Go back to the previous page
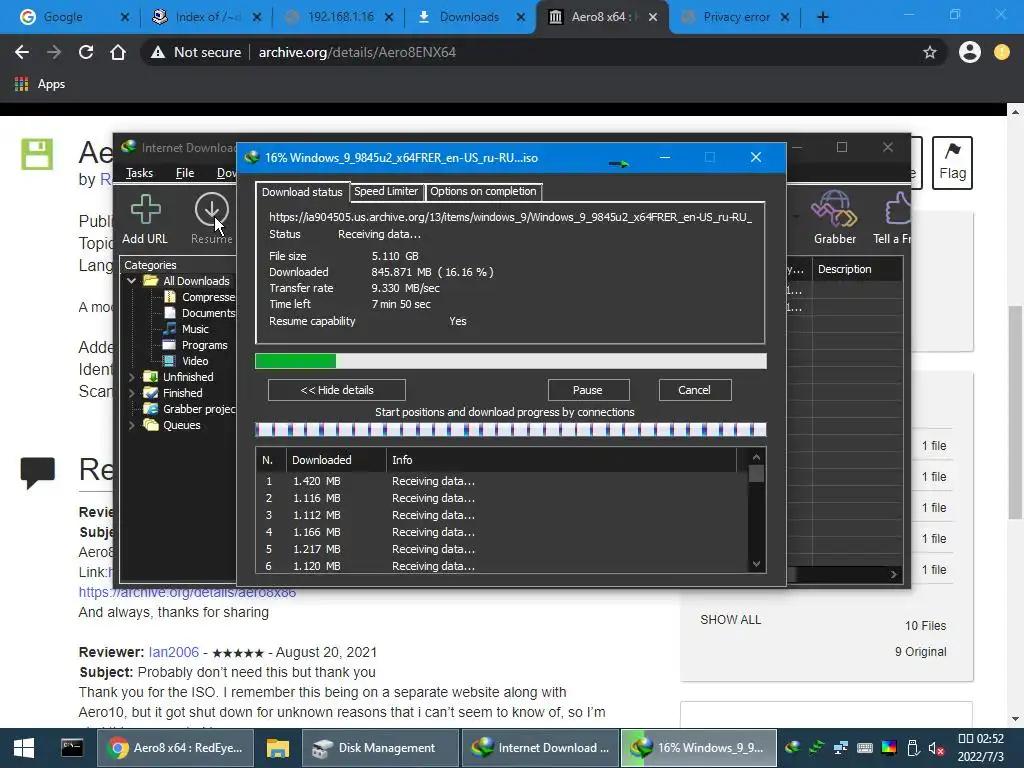Viewport: 1024px width, 768px height. (x=22, y=52)
